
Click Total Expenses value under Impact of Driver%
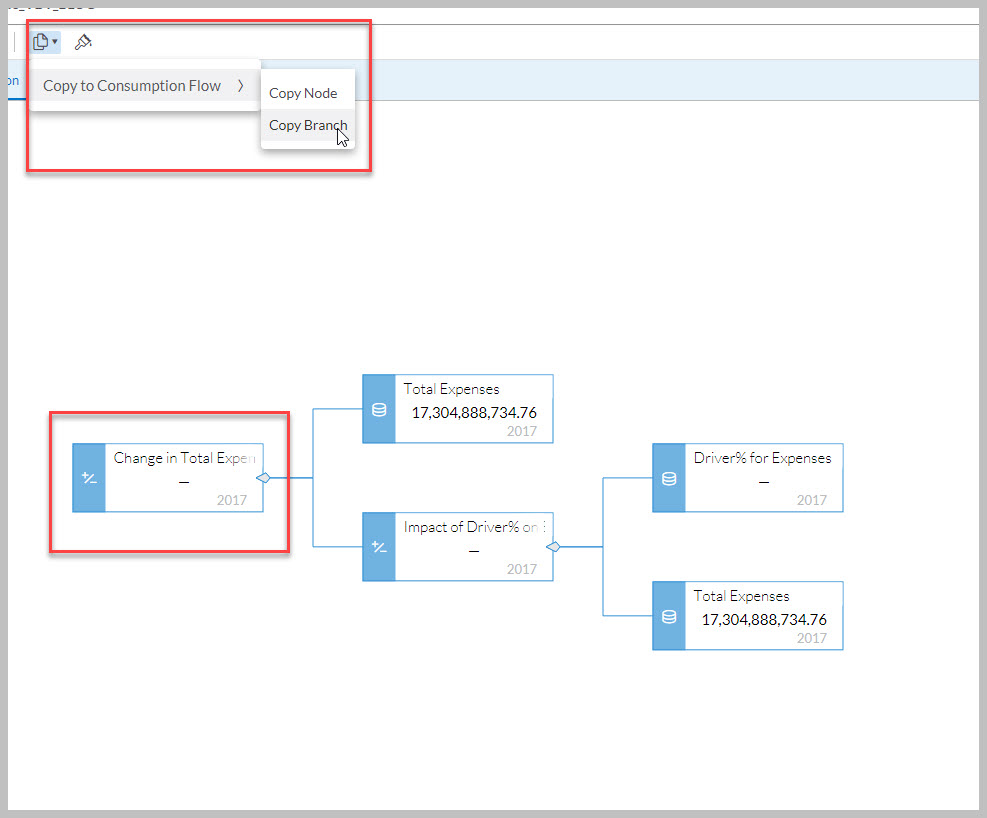[x=764, y=619]
